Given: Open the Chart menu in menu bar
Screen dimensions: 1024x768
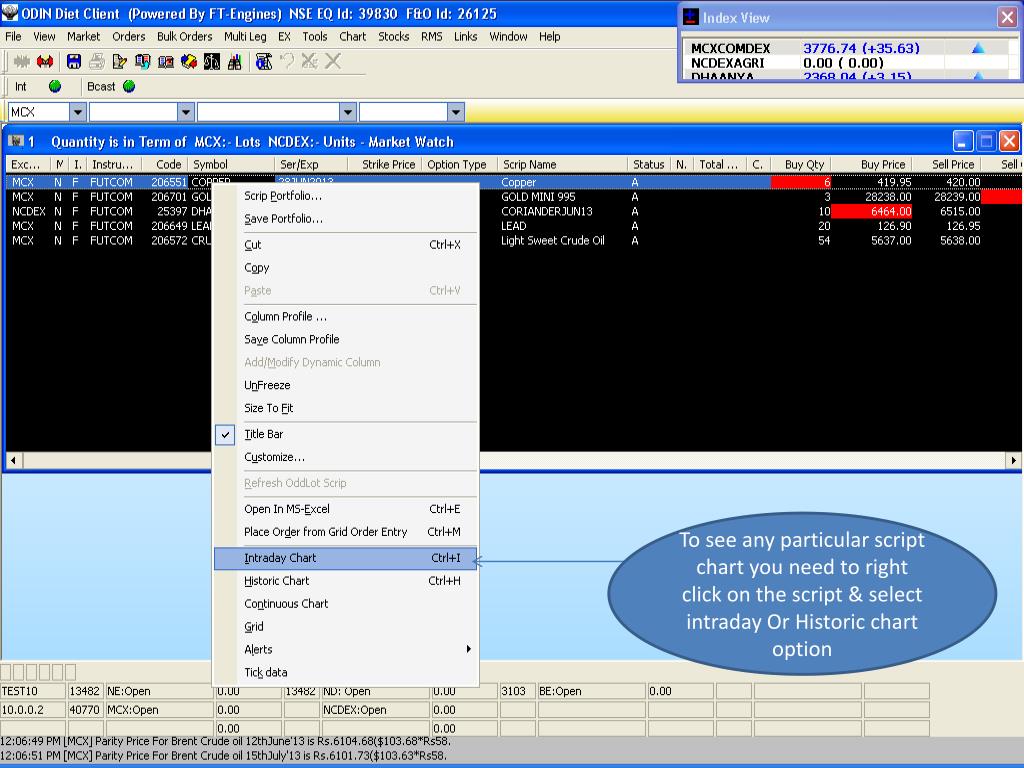Looking at the screenshot, I should pos(353,37).
